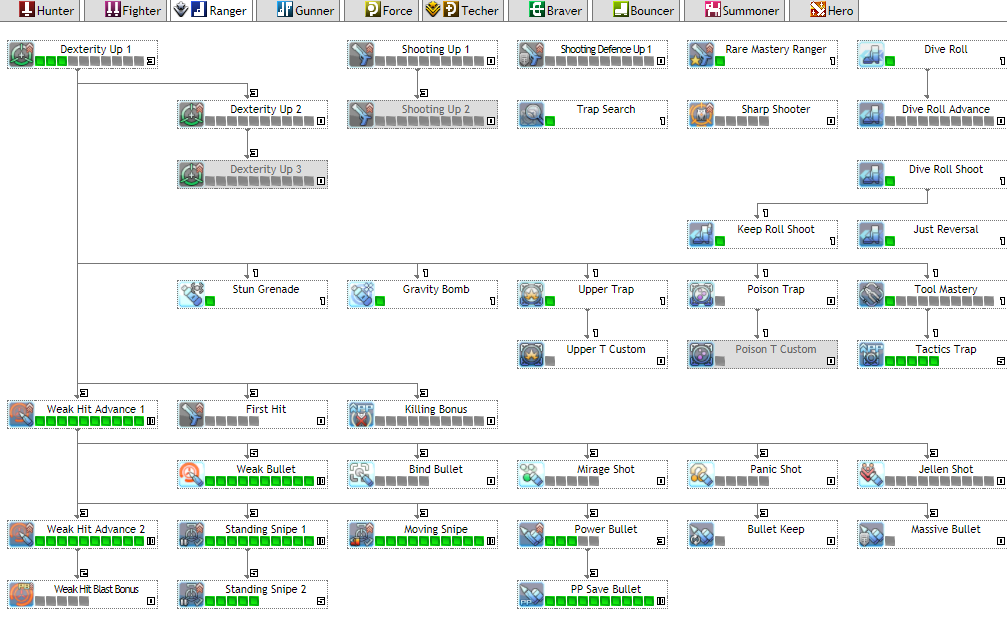The height and width of the screenshot is (617, 1007).
Task: Click the Gravity Bomb skill icon
Action: coord(362,294)
